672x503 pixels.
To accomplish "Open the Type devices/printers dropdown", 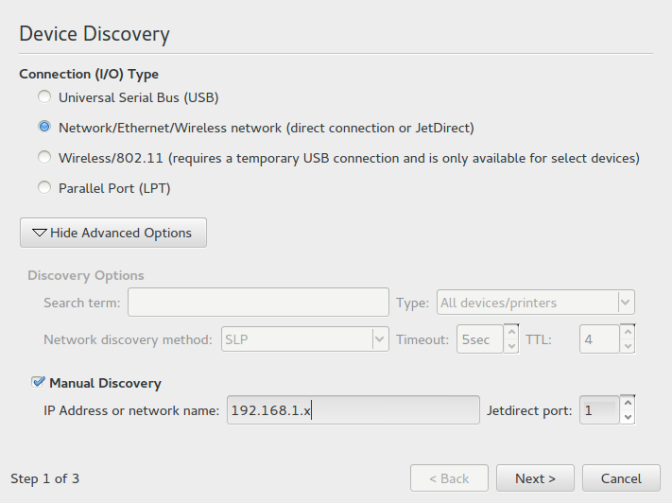I will pos(535,302).
